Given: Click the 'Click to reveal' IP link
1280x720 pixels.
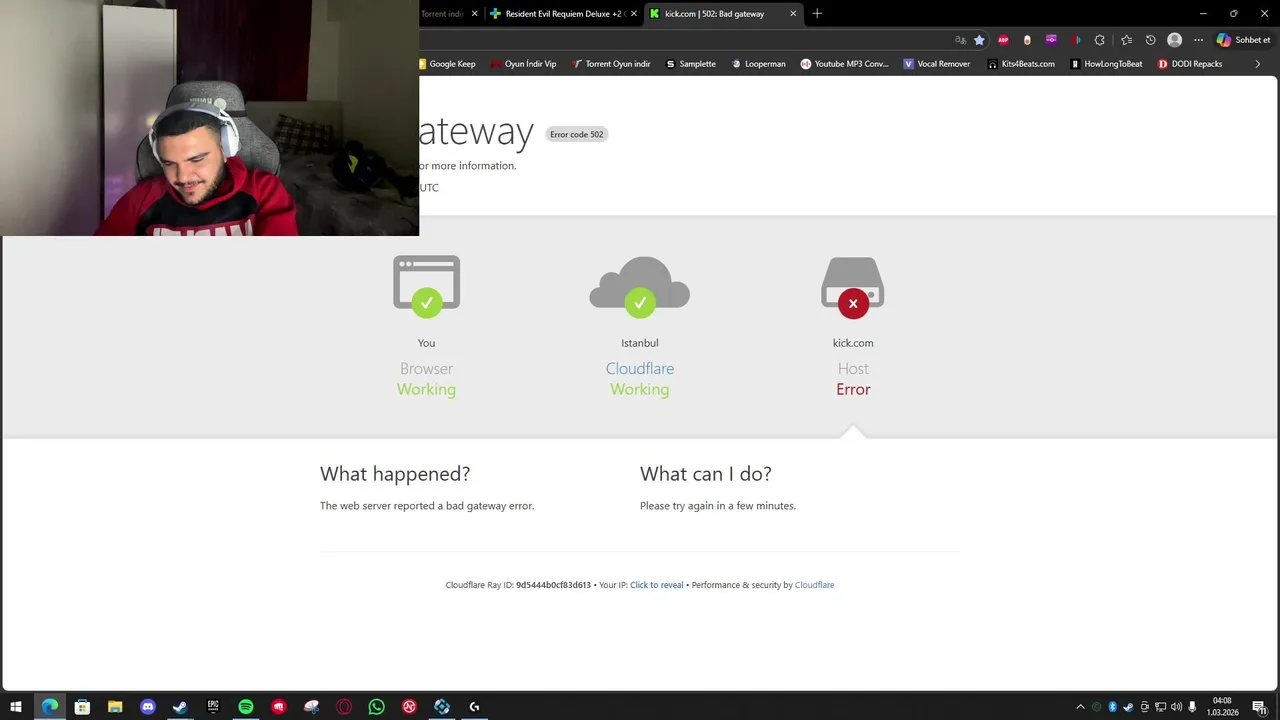Looking at the screenshot, I should point(656,585).
